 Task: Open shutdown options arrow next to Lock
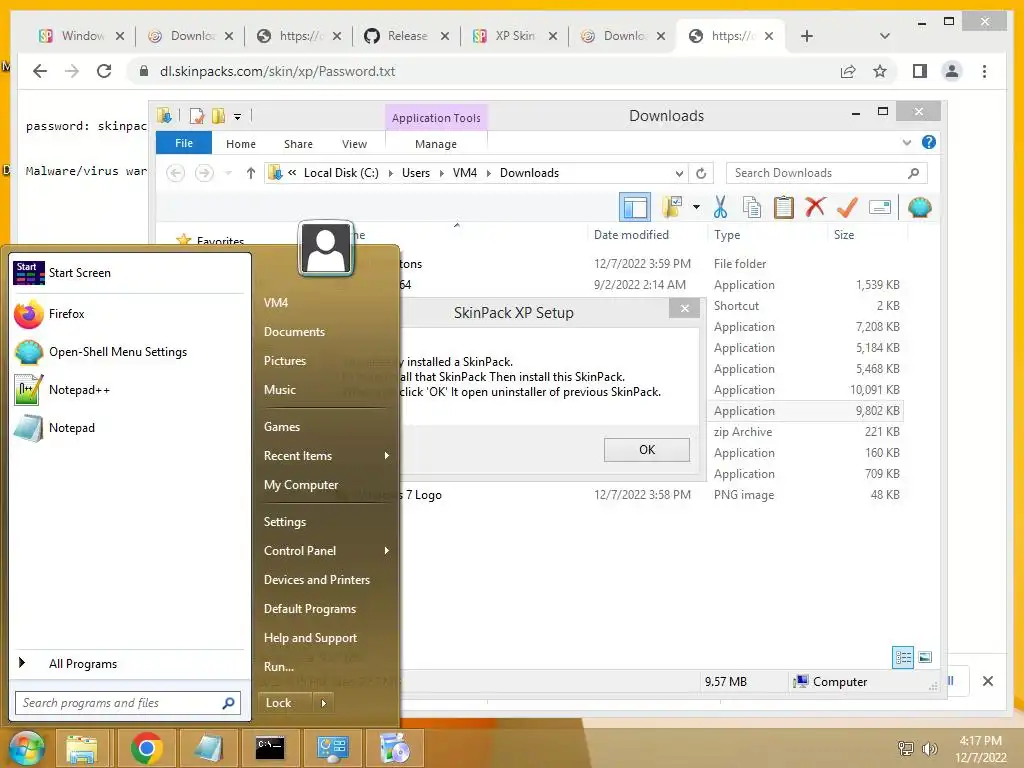click(x=323, y=703)
